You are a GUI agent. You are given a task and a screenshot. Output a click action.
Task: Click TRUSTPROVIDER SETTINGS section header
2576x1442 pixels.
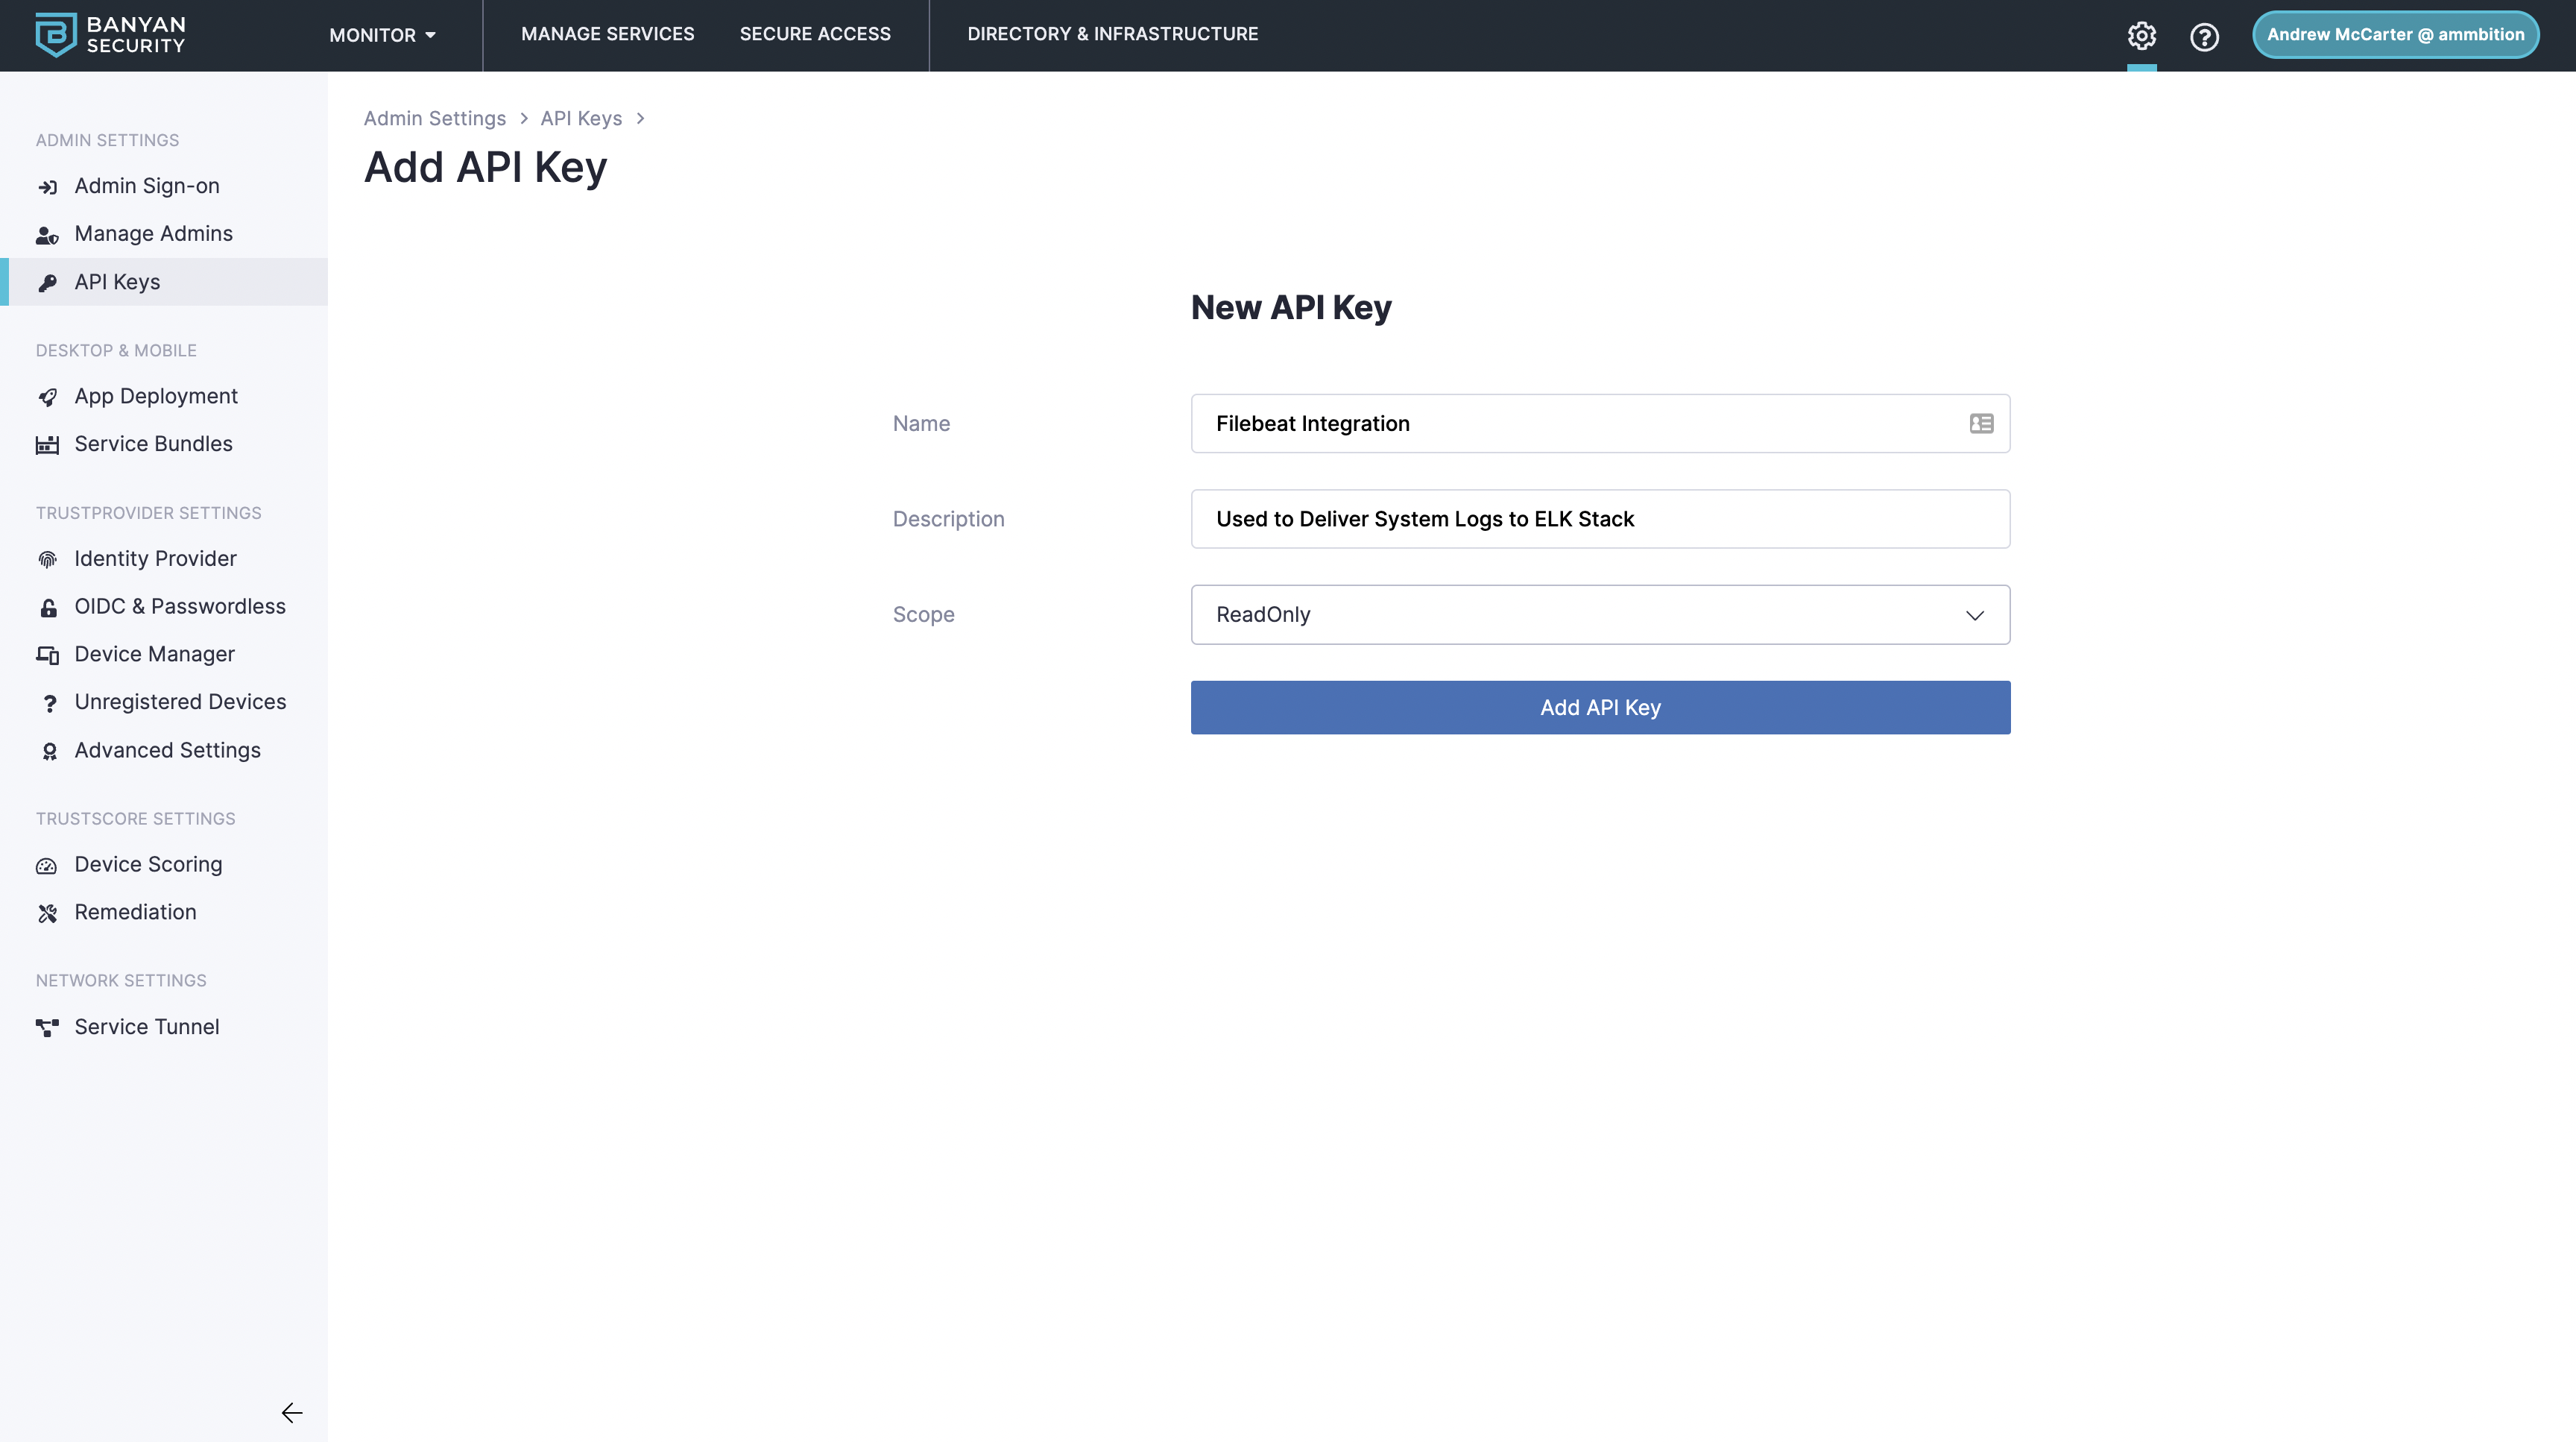(148, 513)
